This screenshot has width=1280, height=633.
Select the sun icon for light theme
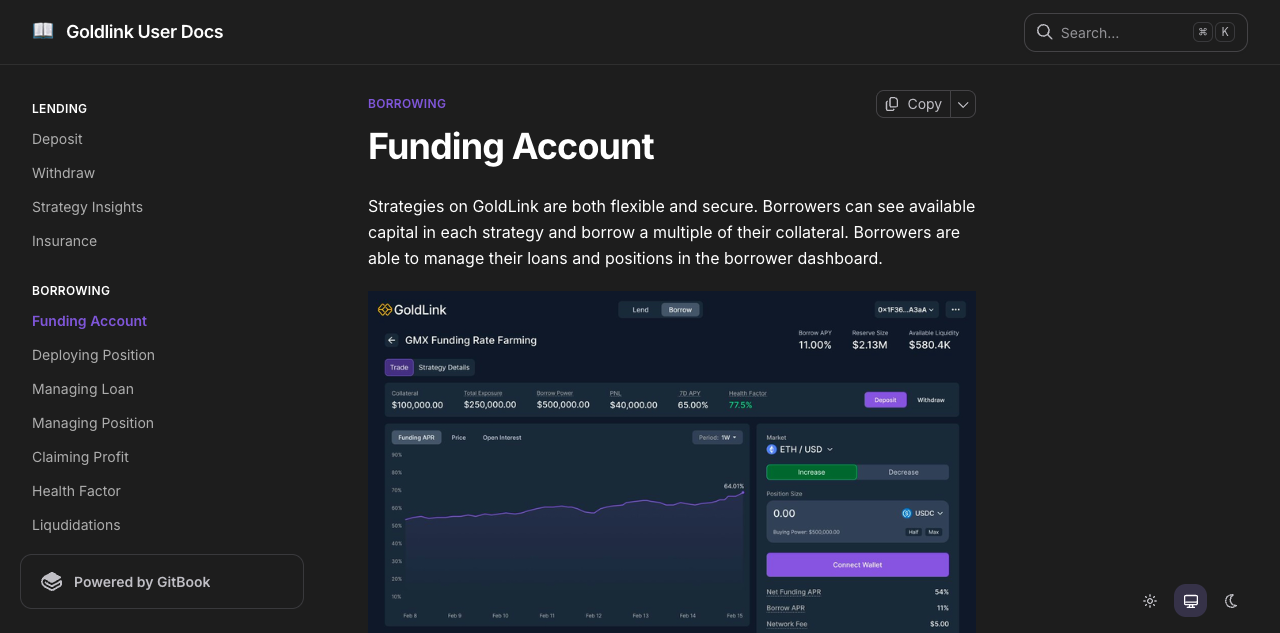[1150, 600]
